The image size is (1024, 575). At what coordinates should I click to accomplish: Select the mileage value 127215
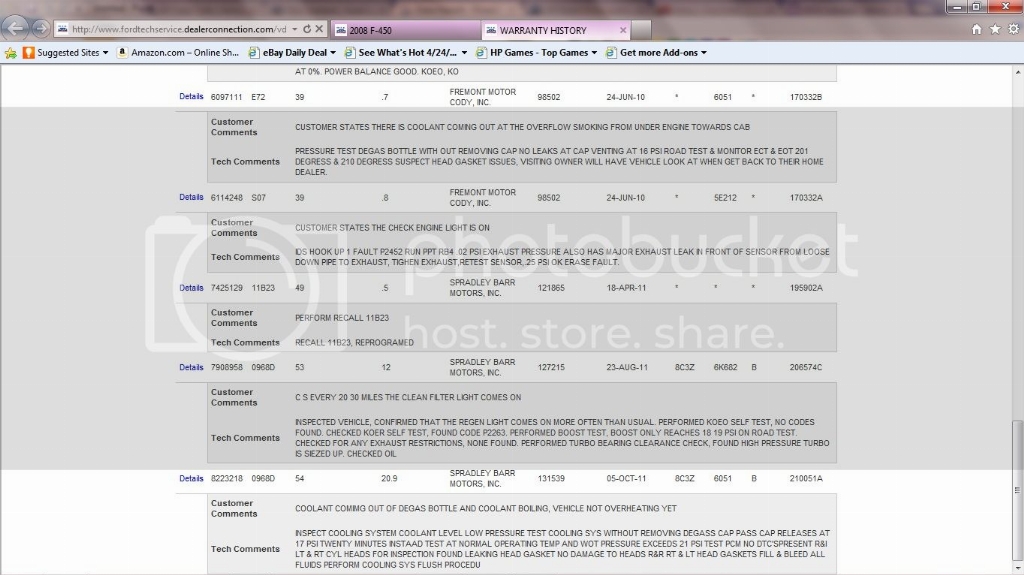point(551,367)
